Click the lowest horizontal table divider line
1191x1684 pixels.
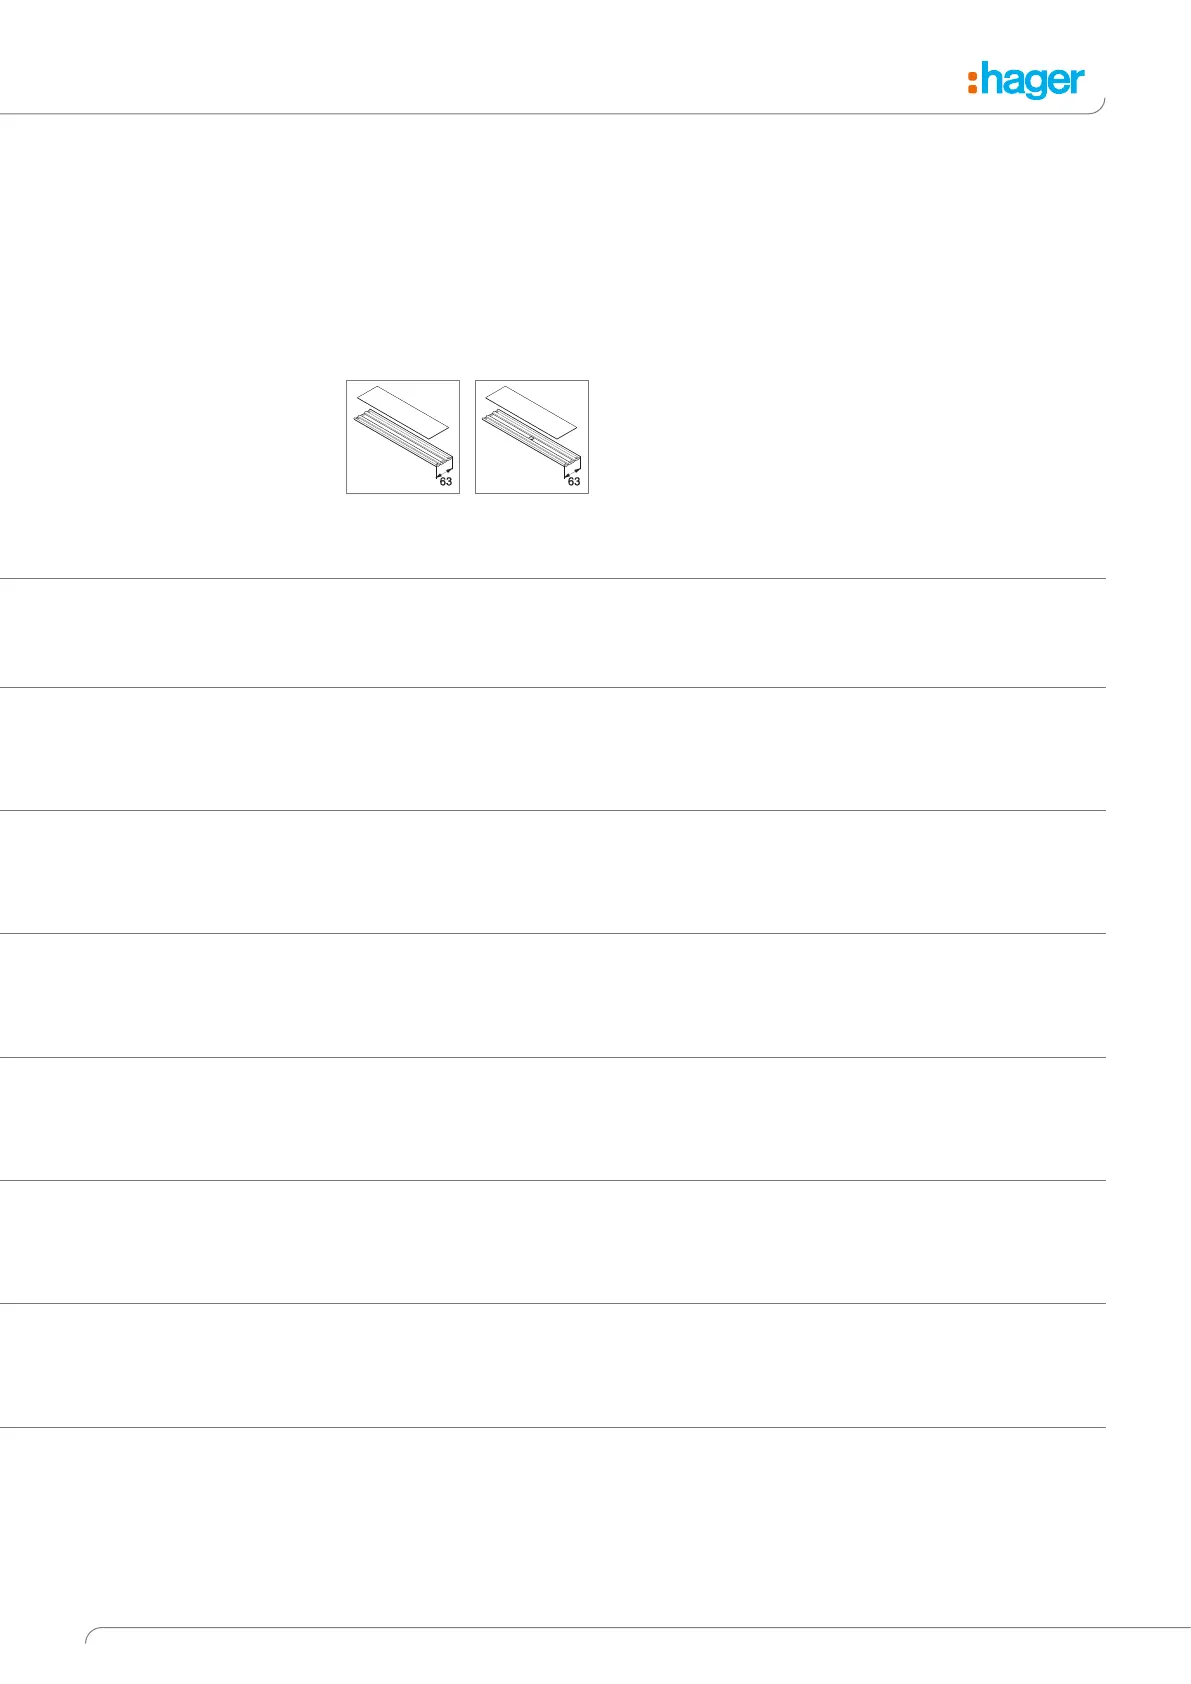552,1427
